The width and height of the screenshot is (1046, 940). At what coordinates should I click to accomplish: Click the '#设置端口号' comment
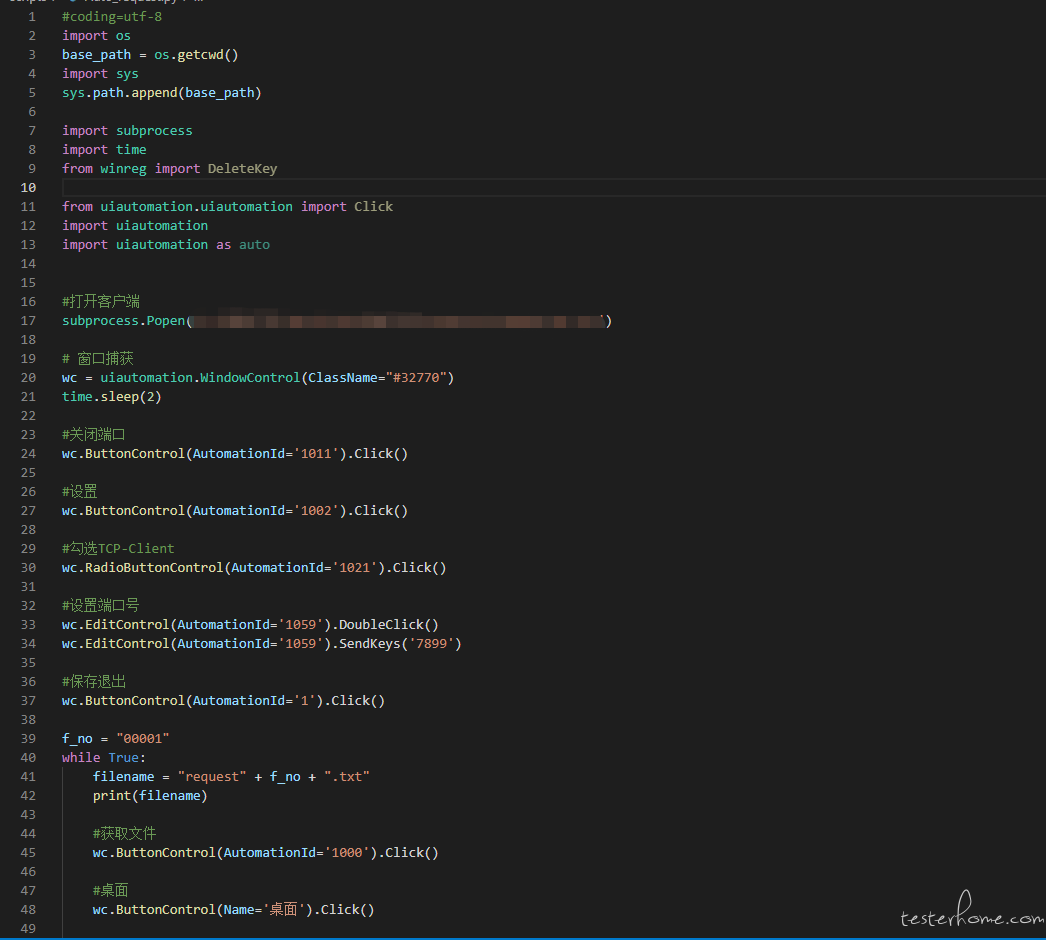(x=101, y=606)
